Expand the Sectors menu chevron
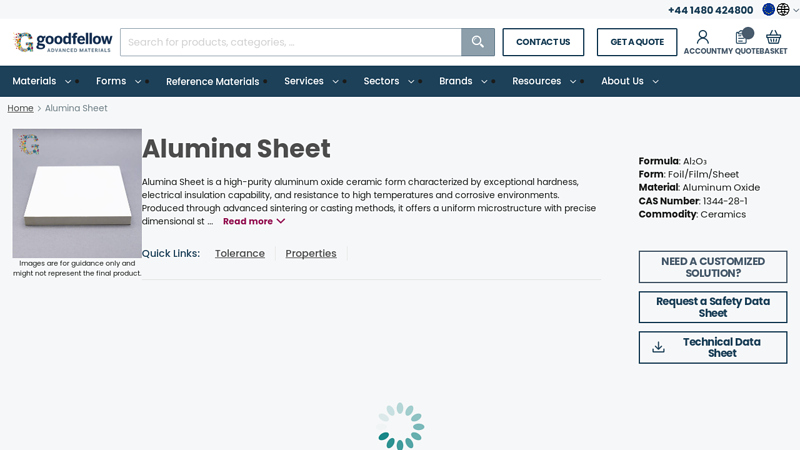This screenshot has width=800, height=450. click(x=411, y=82)
